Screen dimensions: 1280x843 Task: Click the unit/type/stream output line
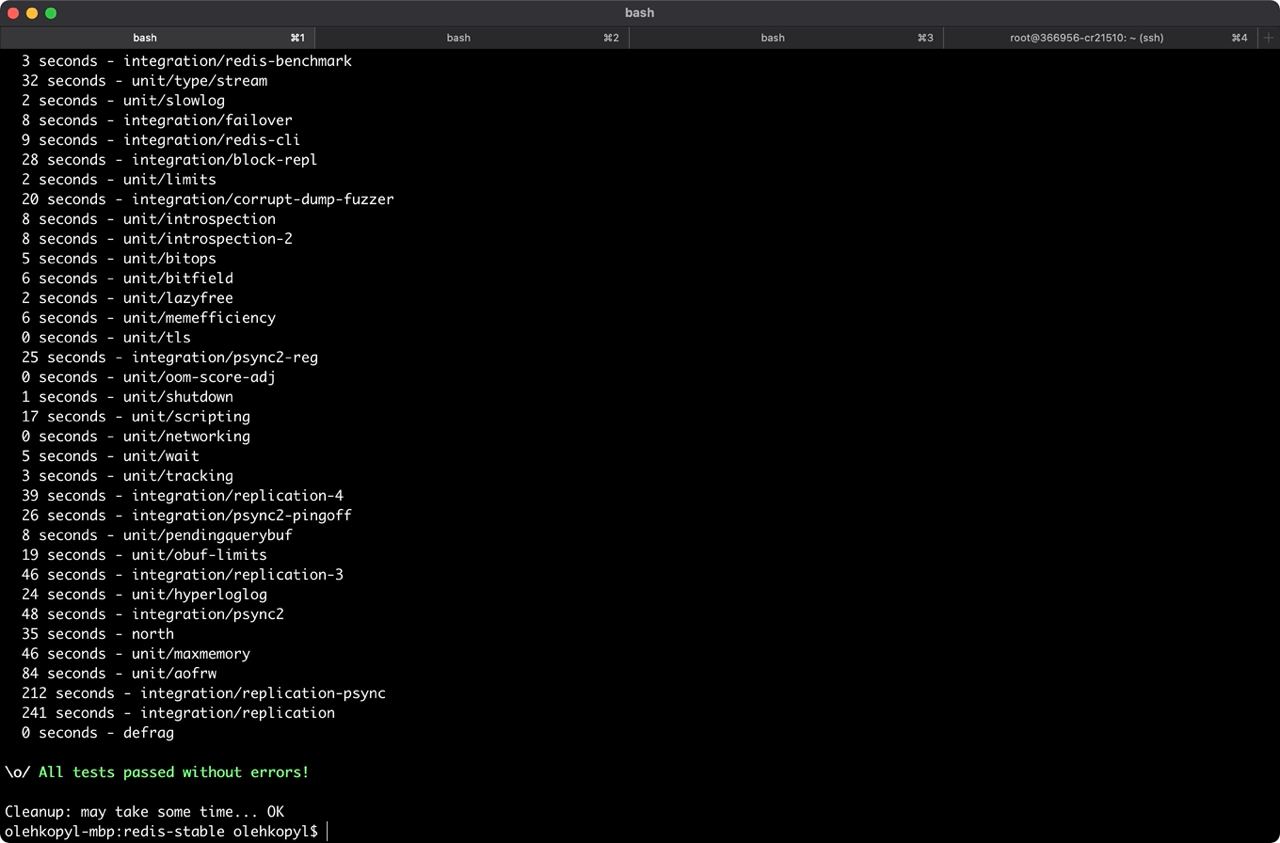coord(144,81)
